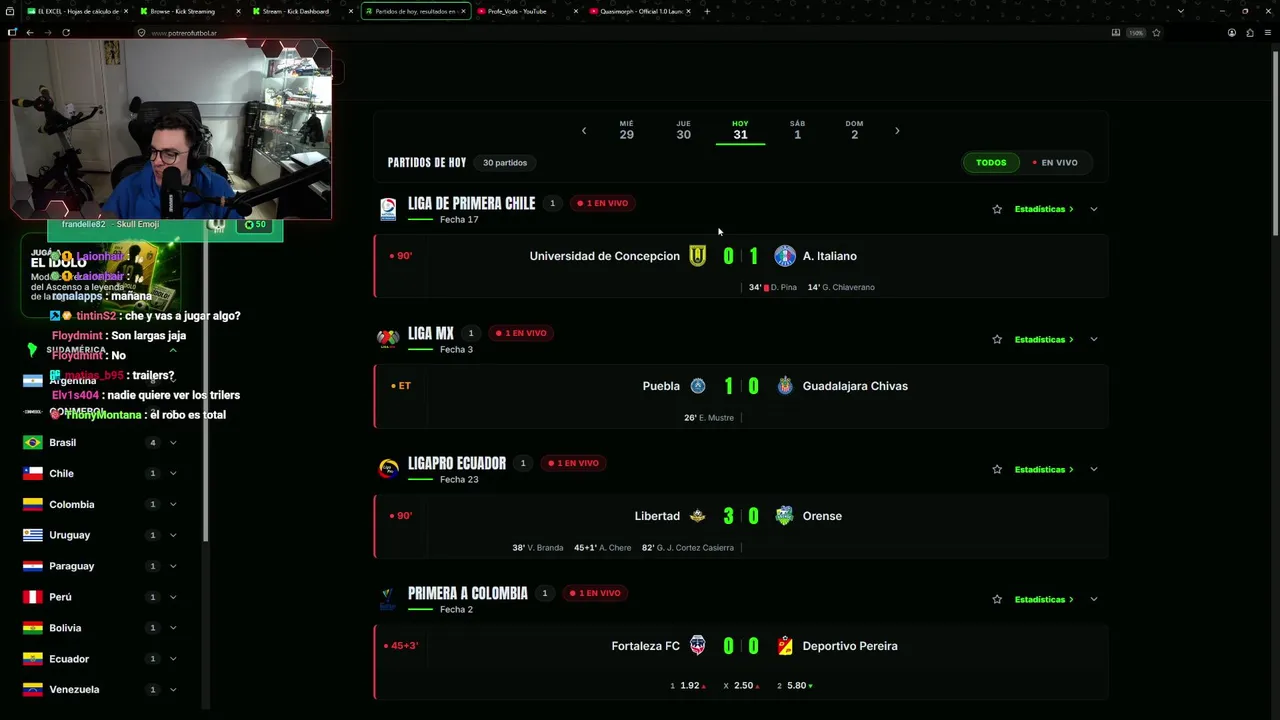Click the A. Italiano team crest
1280x720 pixels.
pos(785,256)
